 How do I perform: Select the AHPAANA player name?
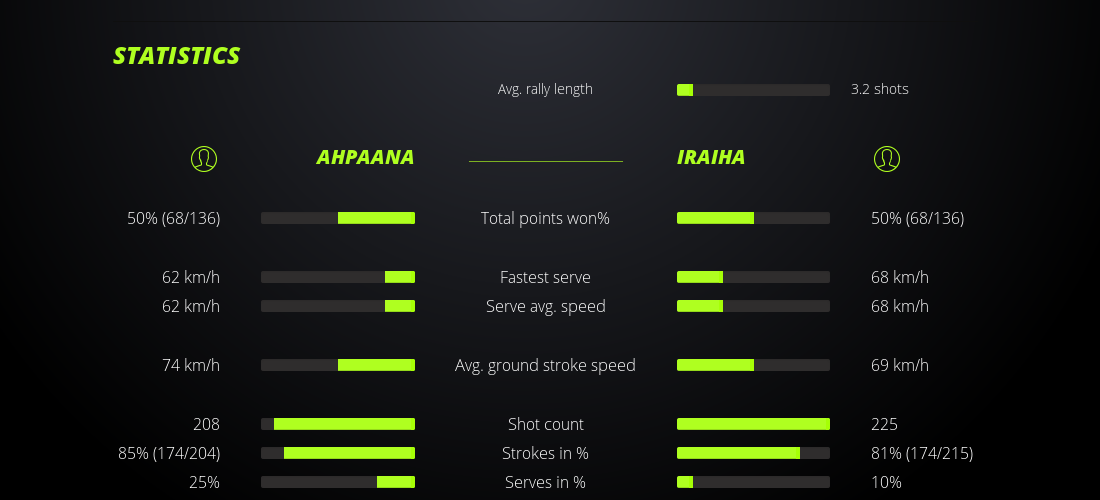(x=365, y=157)
